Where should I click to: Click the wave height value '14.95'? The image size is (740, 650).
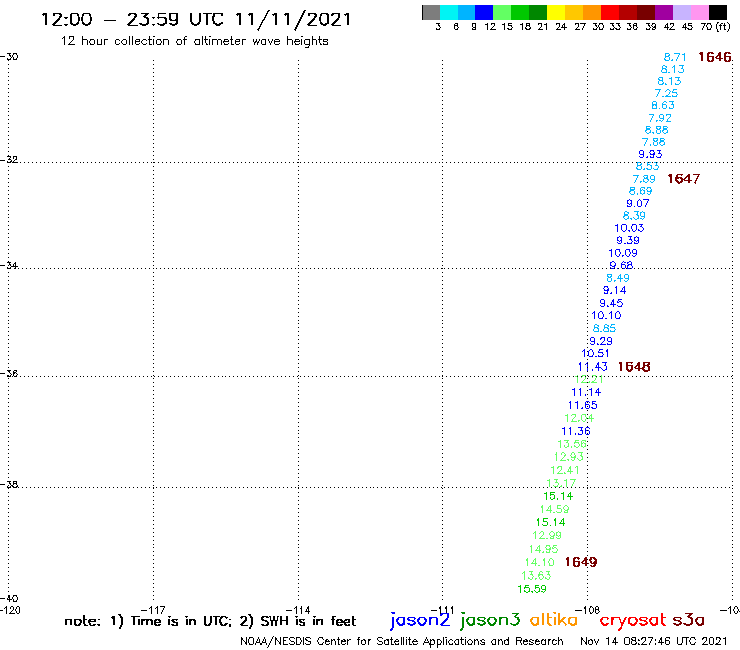(x=544, y=549)
